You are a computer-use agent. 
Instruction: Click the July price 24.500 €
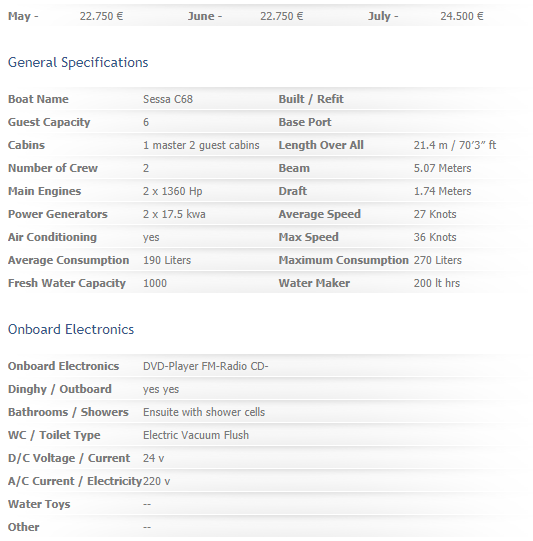coord(462,16)
